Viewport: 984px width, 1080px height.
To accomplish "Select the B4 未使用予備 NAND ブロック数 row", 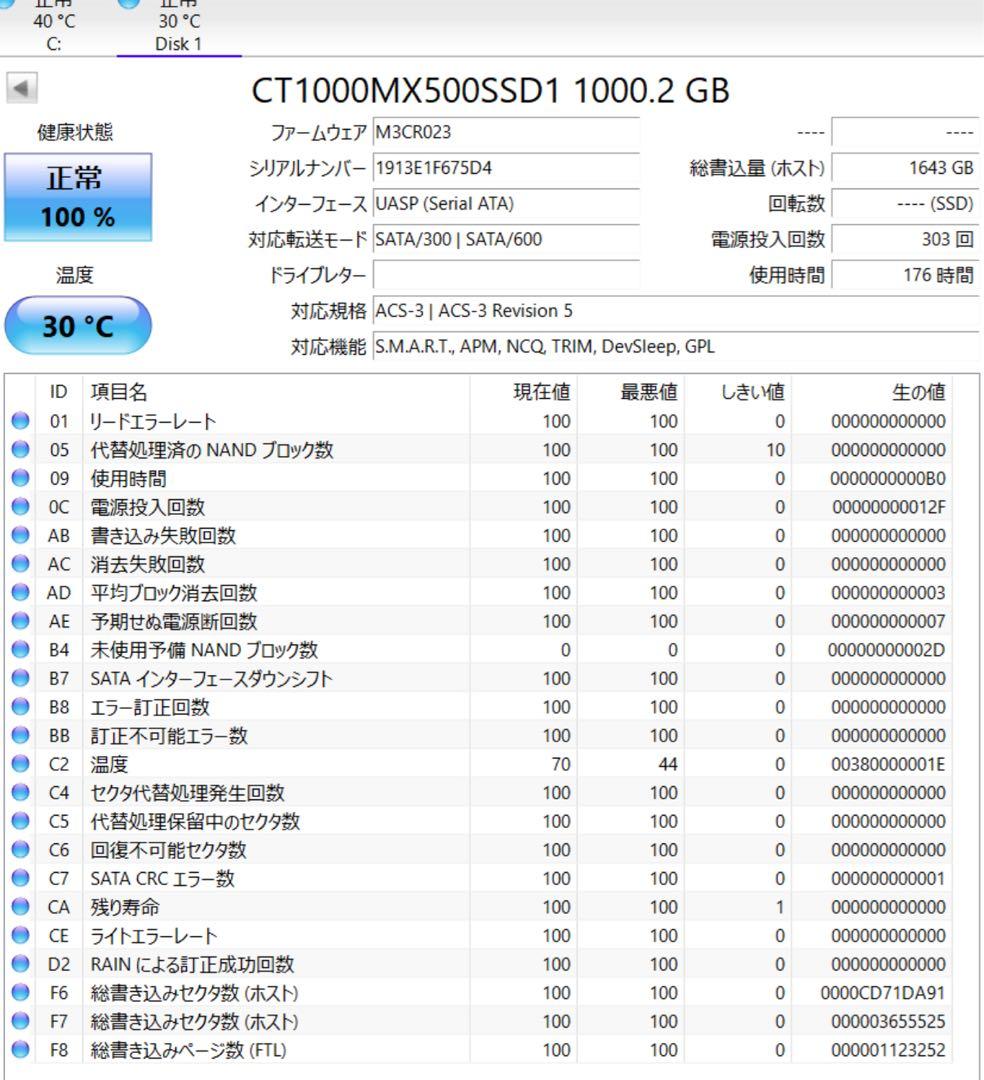I will (250, 650).
